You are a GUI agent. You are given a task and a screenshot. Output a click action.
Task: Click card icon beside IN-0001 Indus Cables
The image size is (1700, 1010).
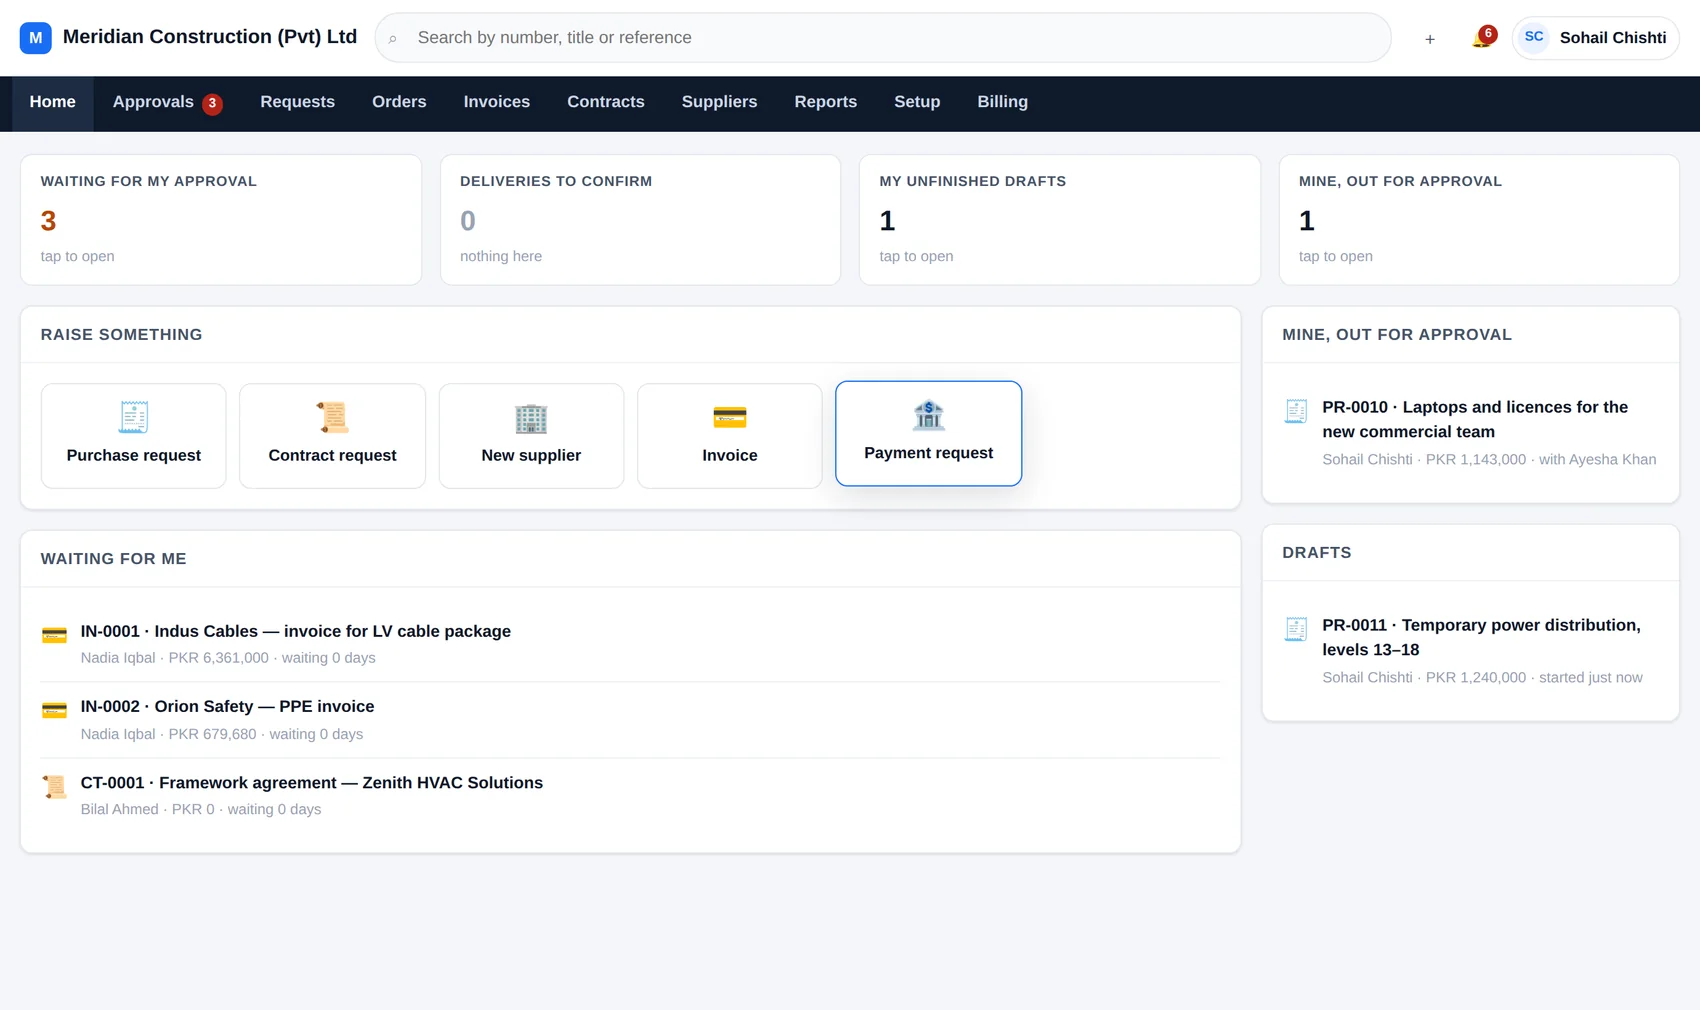[x=54, y=635]
